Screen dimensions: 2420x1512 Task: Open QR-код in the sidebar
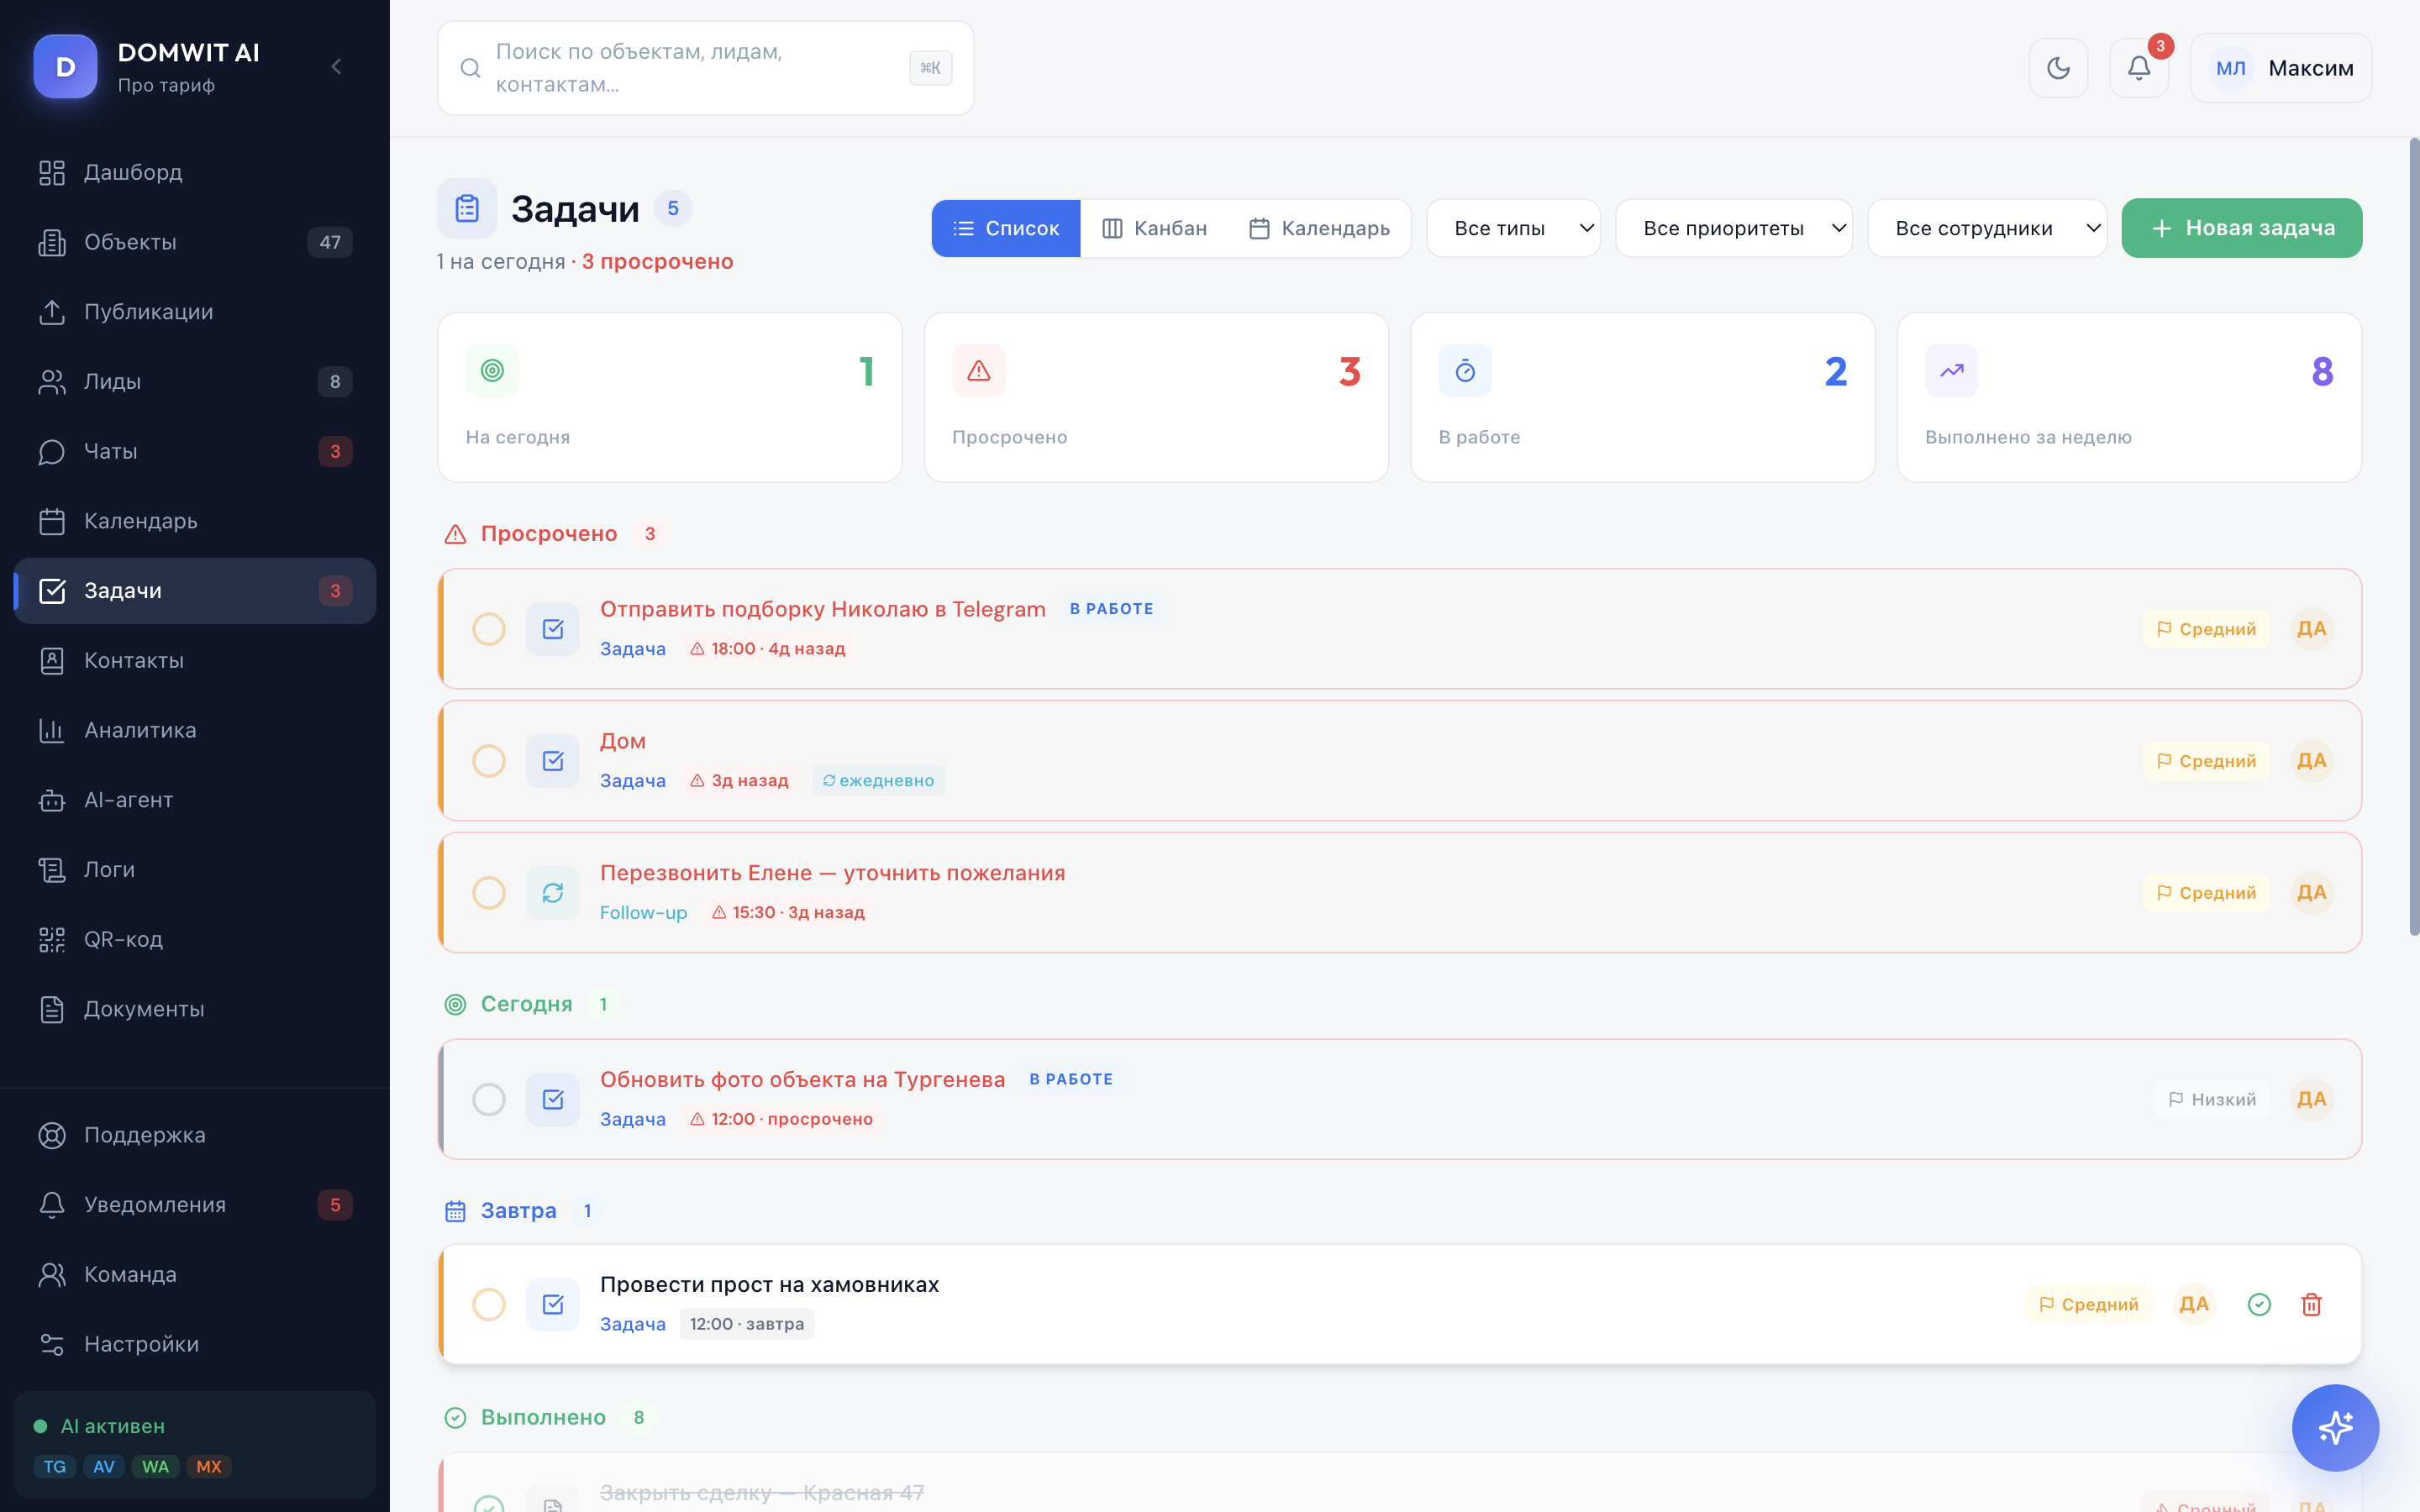[123, 939]
